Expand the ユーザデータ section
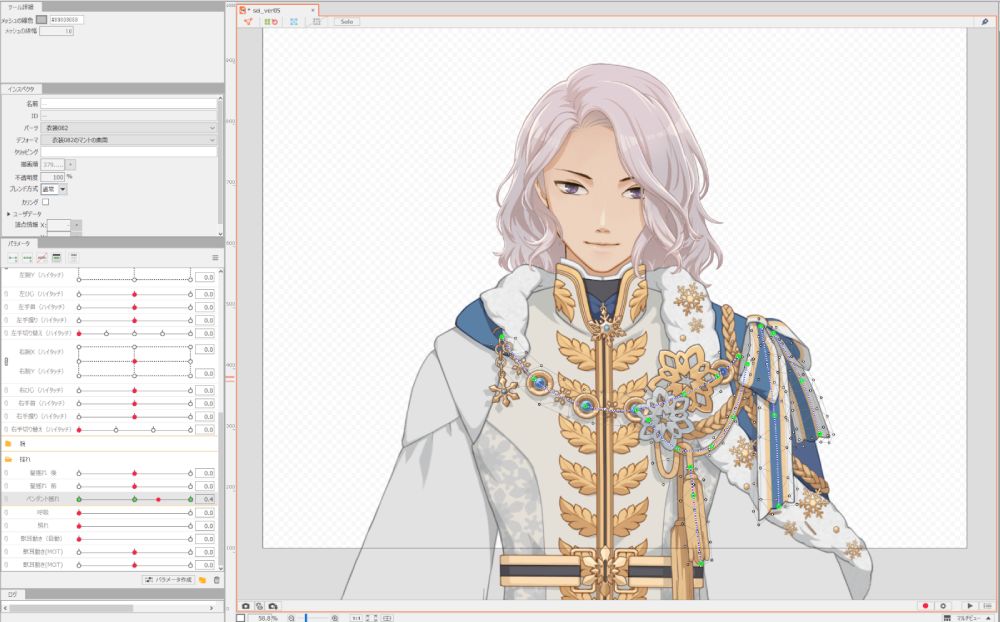 [8, 214]
